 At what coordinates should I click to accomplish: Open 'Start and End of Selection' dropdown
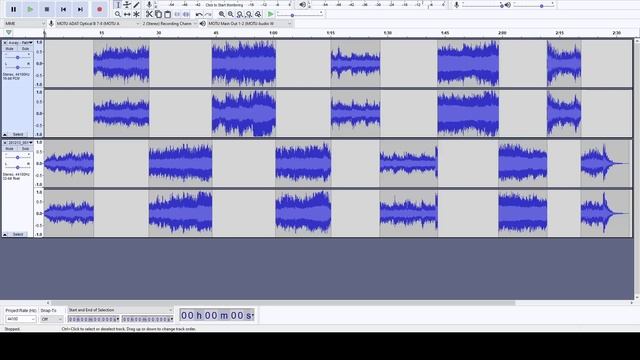120,310
